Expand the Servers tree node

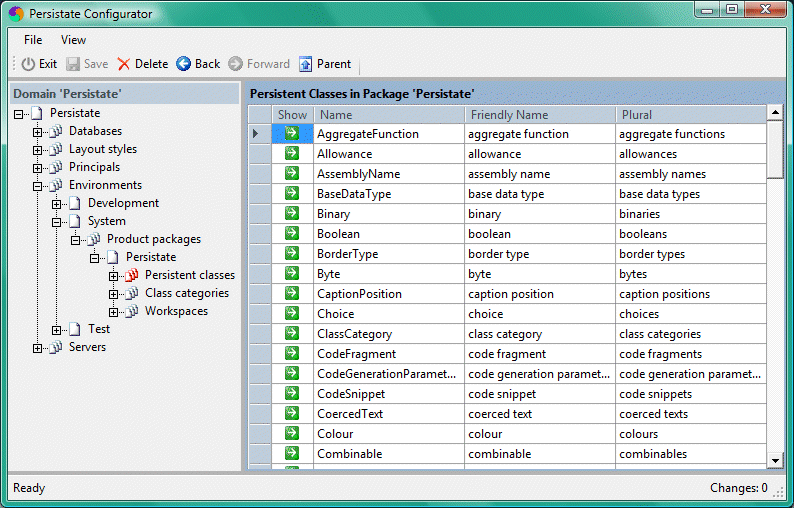click(x=37, y=348)
